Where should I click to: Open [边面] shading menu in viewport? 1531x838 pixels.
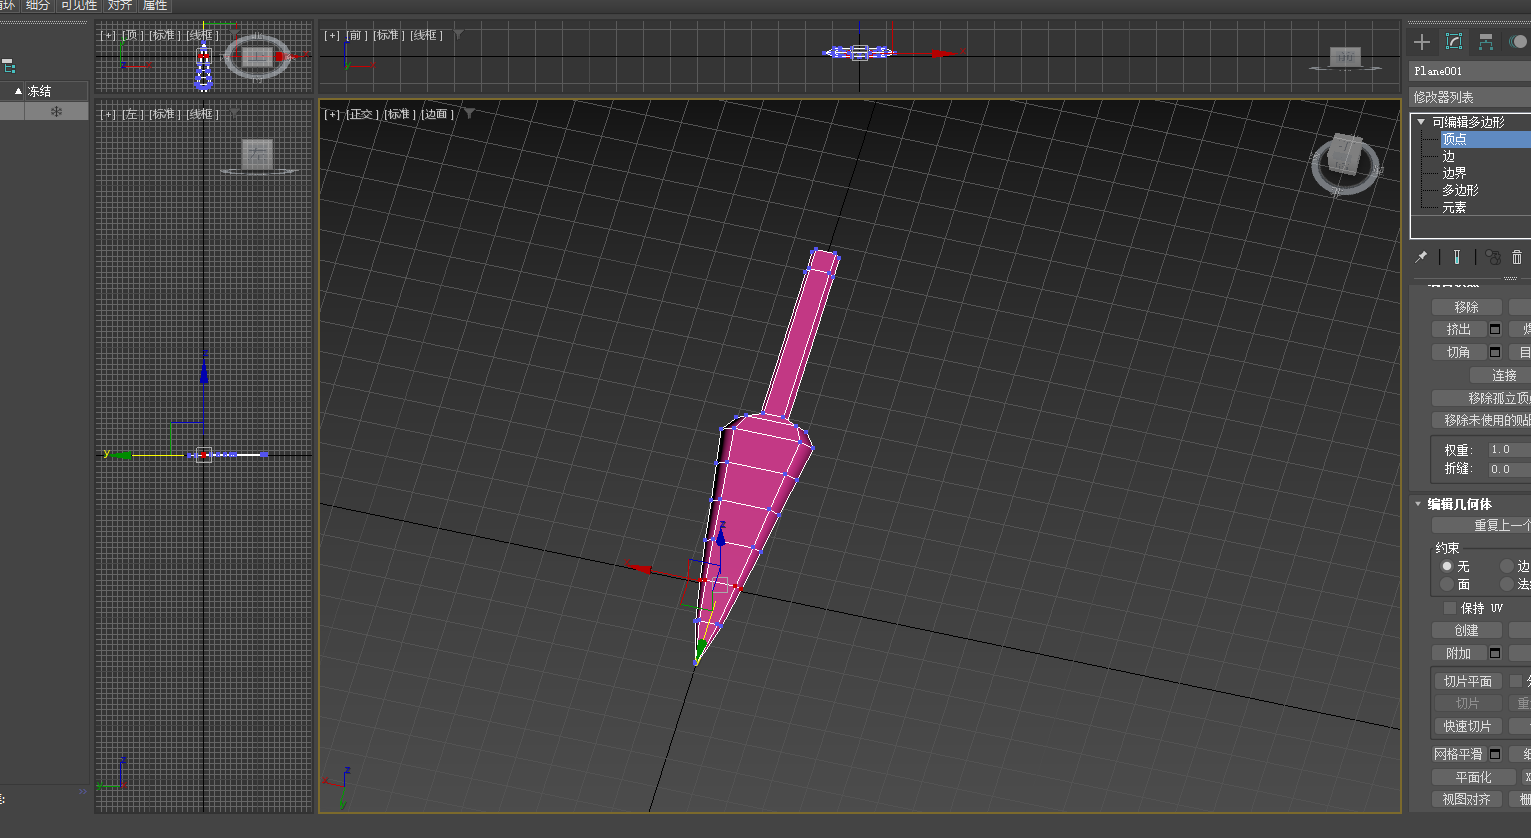click(436, 114)
